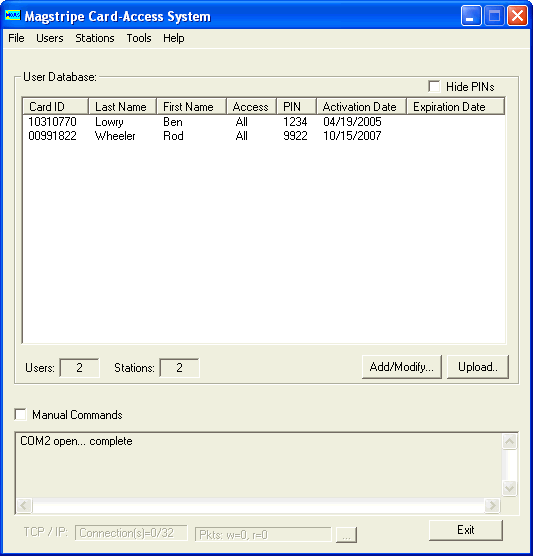Open the Tools menu
Viewport: 533px width, 556px height.
click(x=139, y=38)
